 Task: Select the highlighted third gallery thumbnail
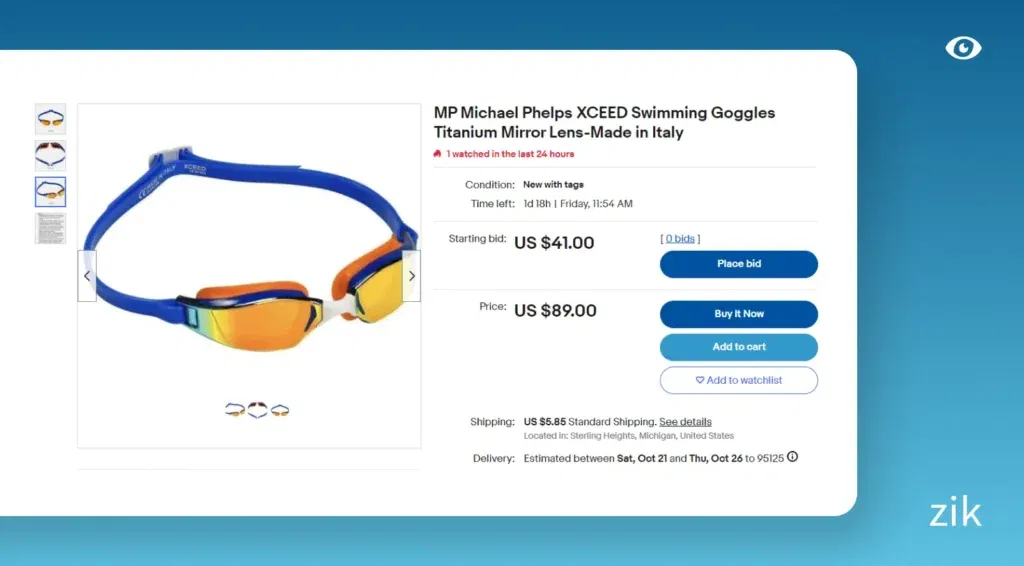(x=50, y=191)
